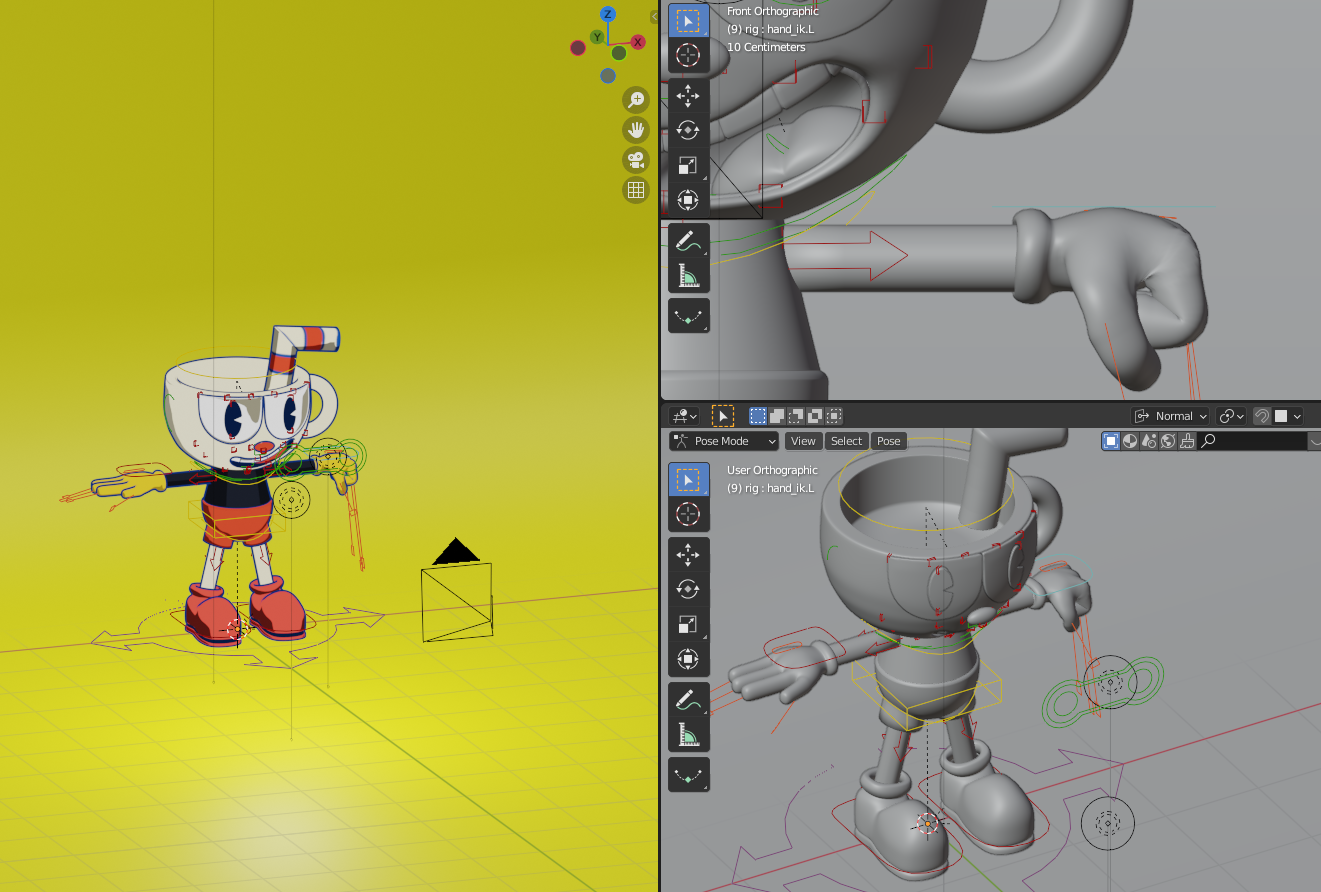The height and width of the screenshot is (892, 1321).
Task: Select Cursor tool in Front Orthographic toolbar
Action: pos(688,55)
